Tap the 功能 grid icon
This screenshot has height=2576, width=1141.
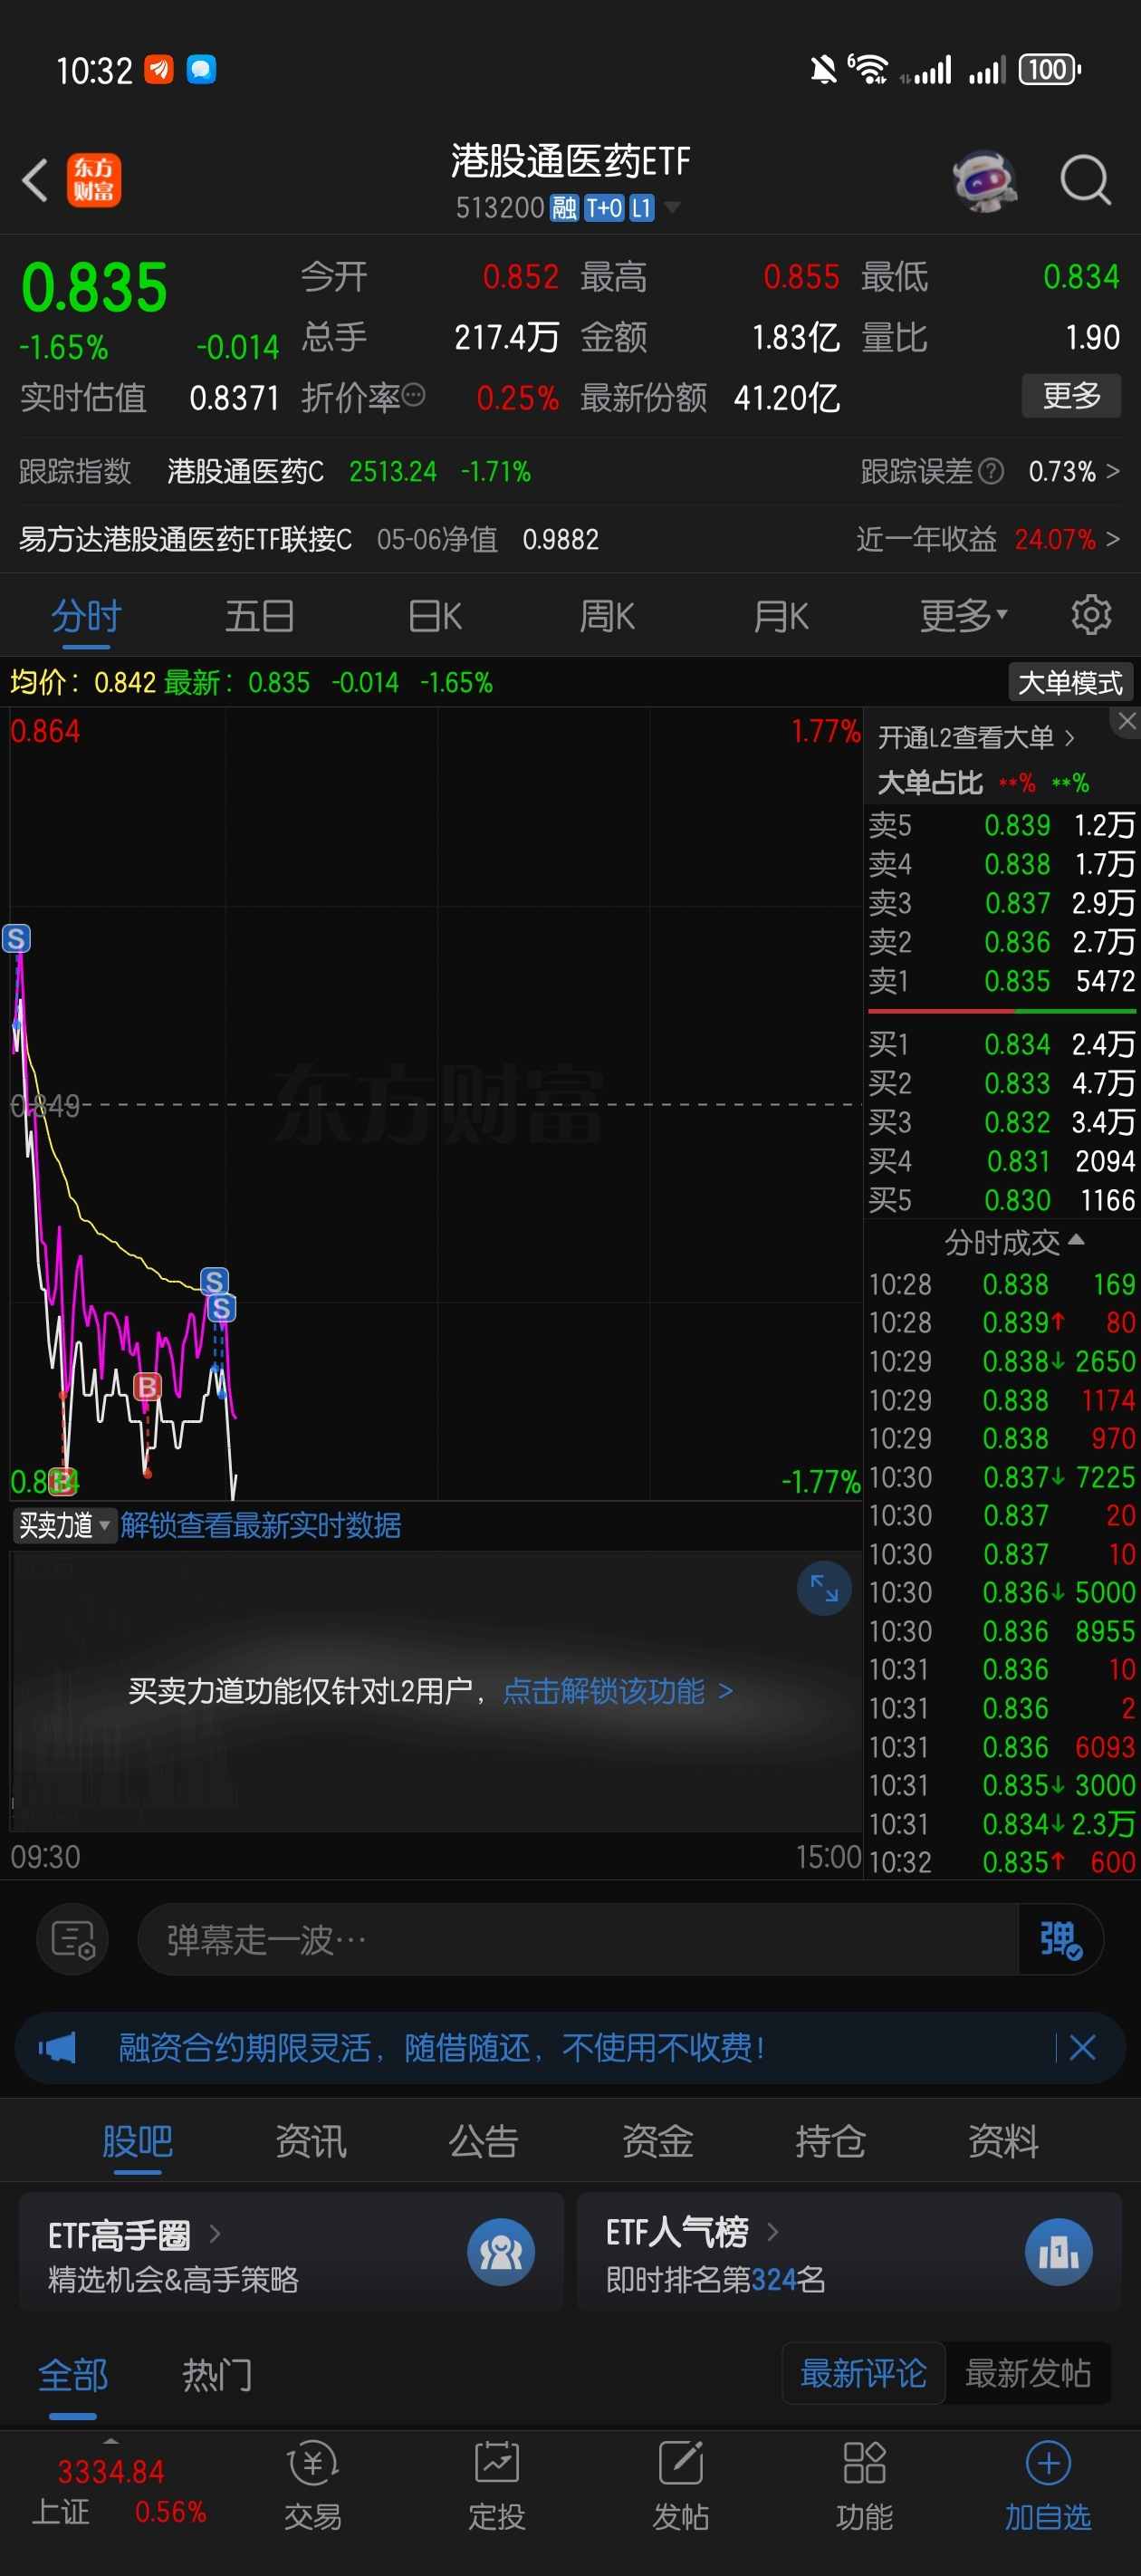tap(864, 2463)
